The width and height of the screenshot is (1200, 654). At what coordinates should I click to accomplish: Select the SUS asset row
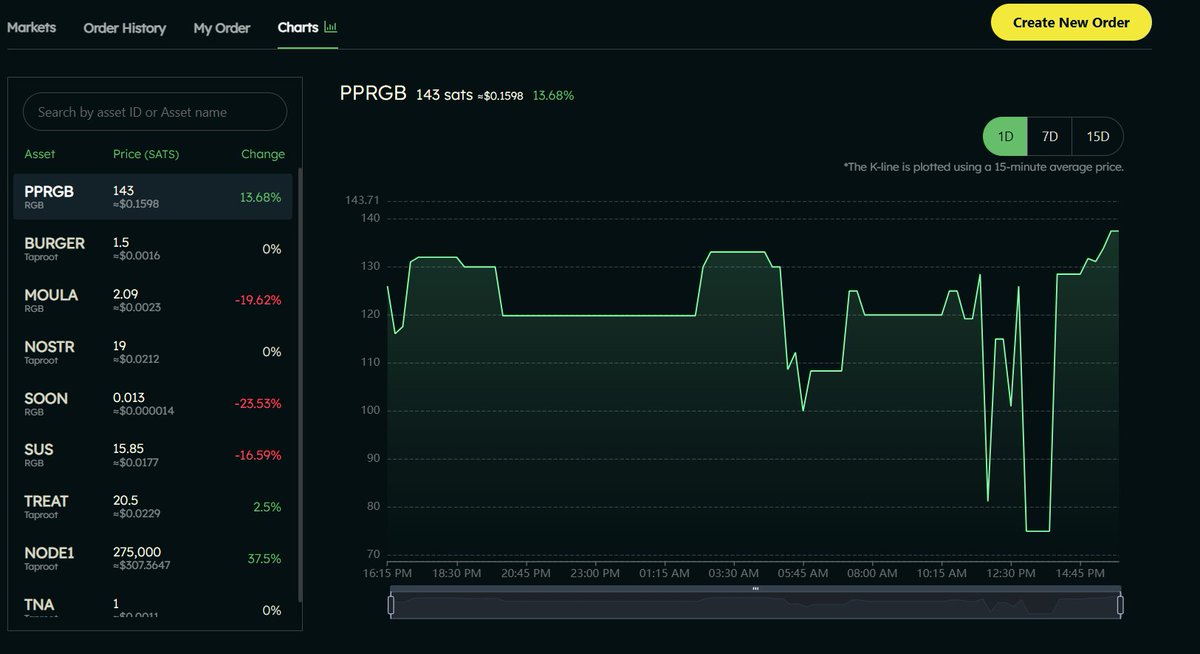(153, 455)
